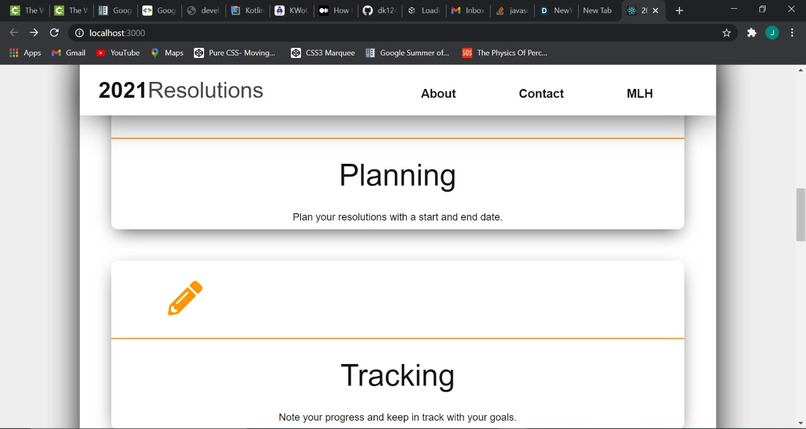Open the Pure CSS- Moving bookmark
Screen dimensions: 806x429
235,52
